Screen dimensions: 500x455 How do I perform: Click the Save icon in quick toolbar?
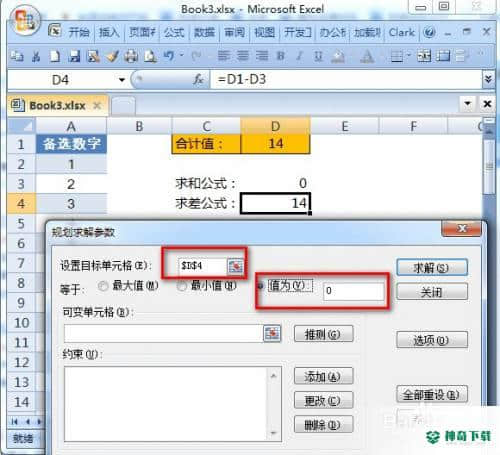(x=74, y=56)
